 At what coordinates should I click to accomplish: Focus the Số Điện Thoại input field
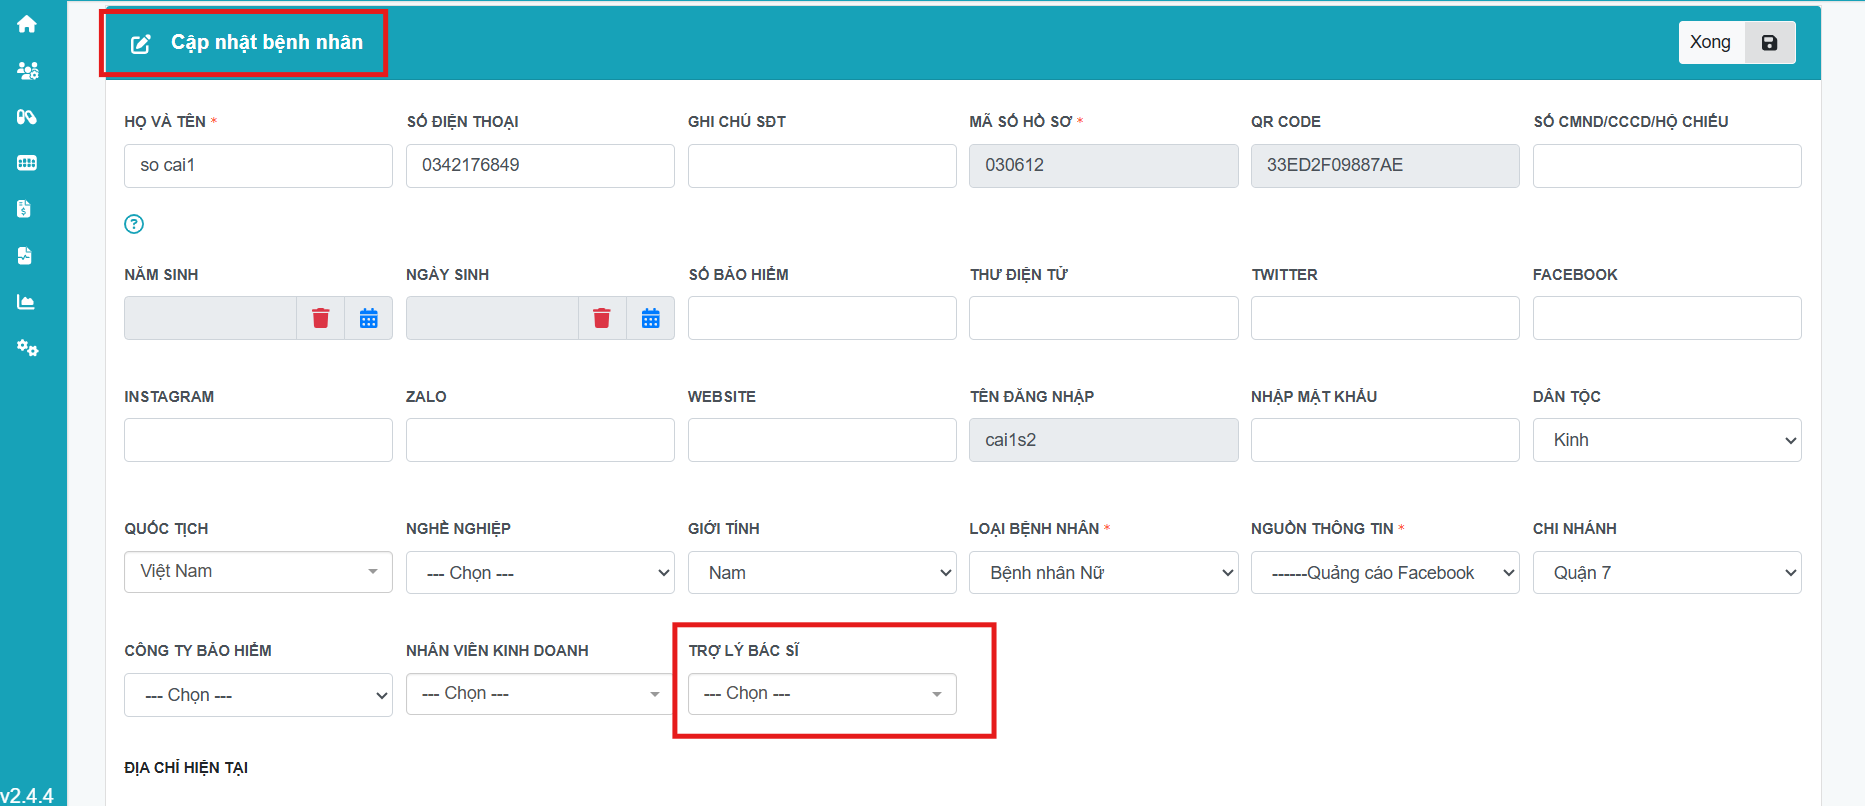(540, 166)
